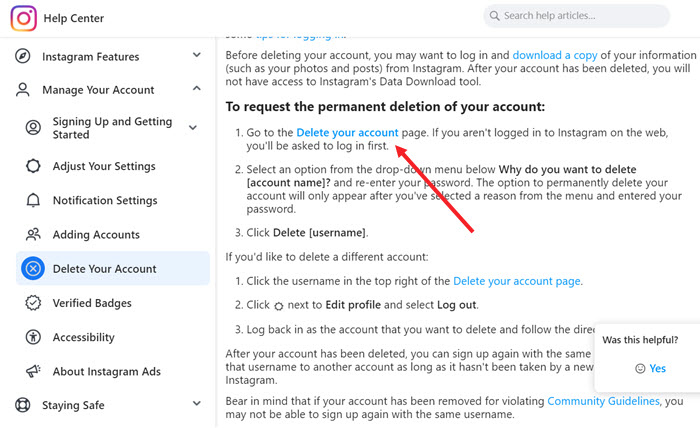This screenshot has width=700, height=428.
Task: Click the Instagram logo icon
Action: 24,18
